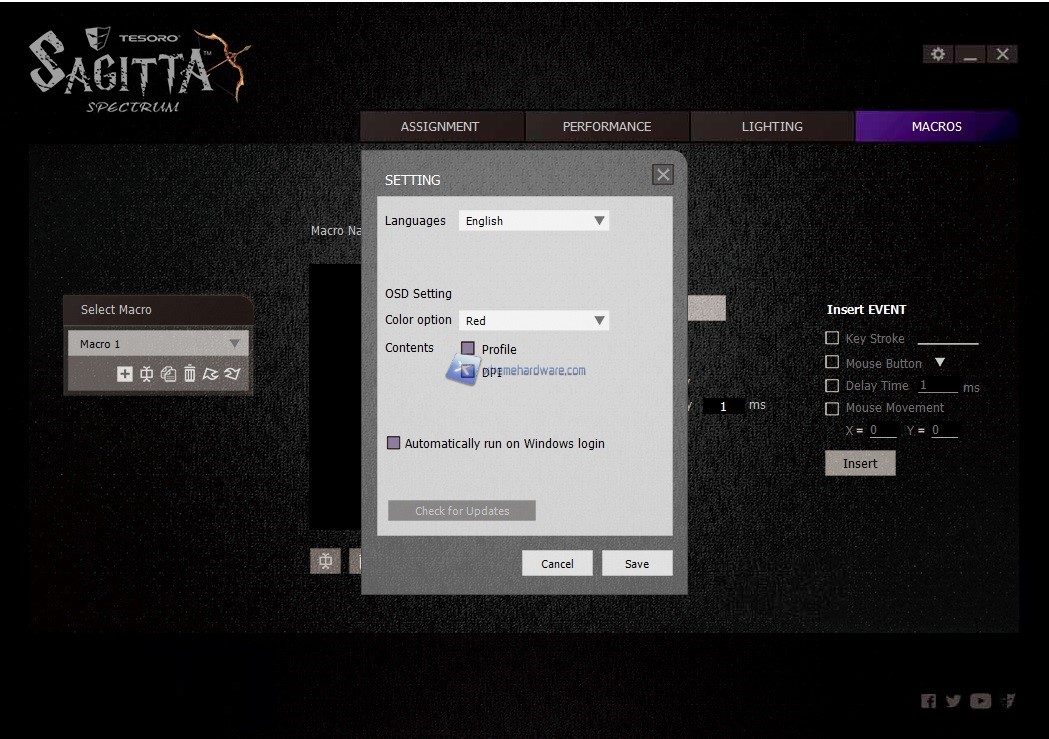
Task: Open the YouTube link icon
Action: 980,701
